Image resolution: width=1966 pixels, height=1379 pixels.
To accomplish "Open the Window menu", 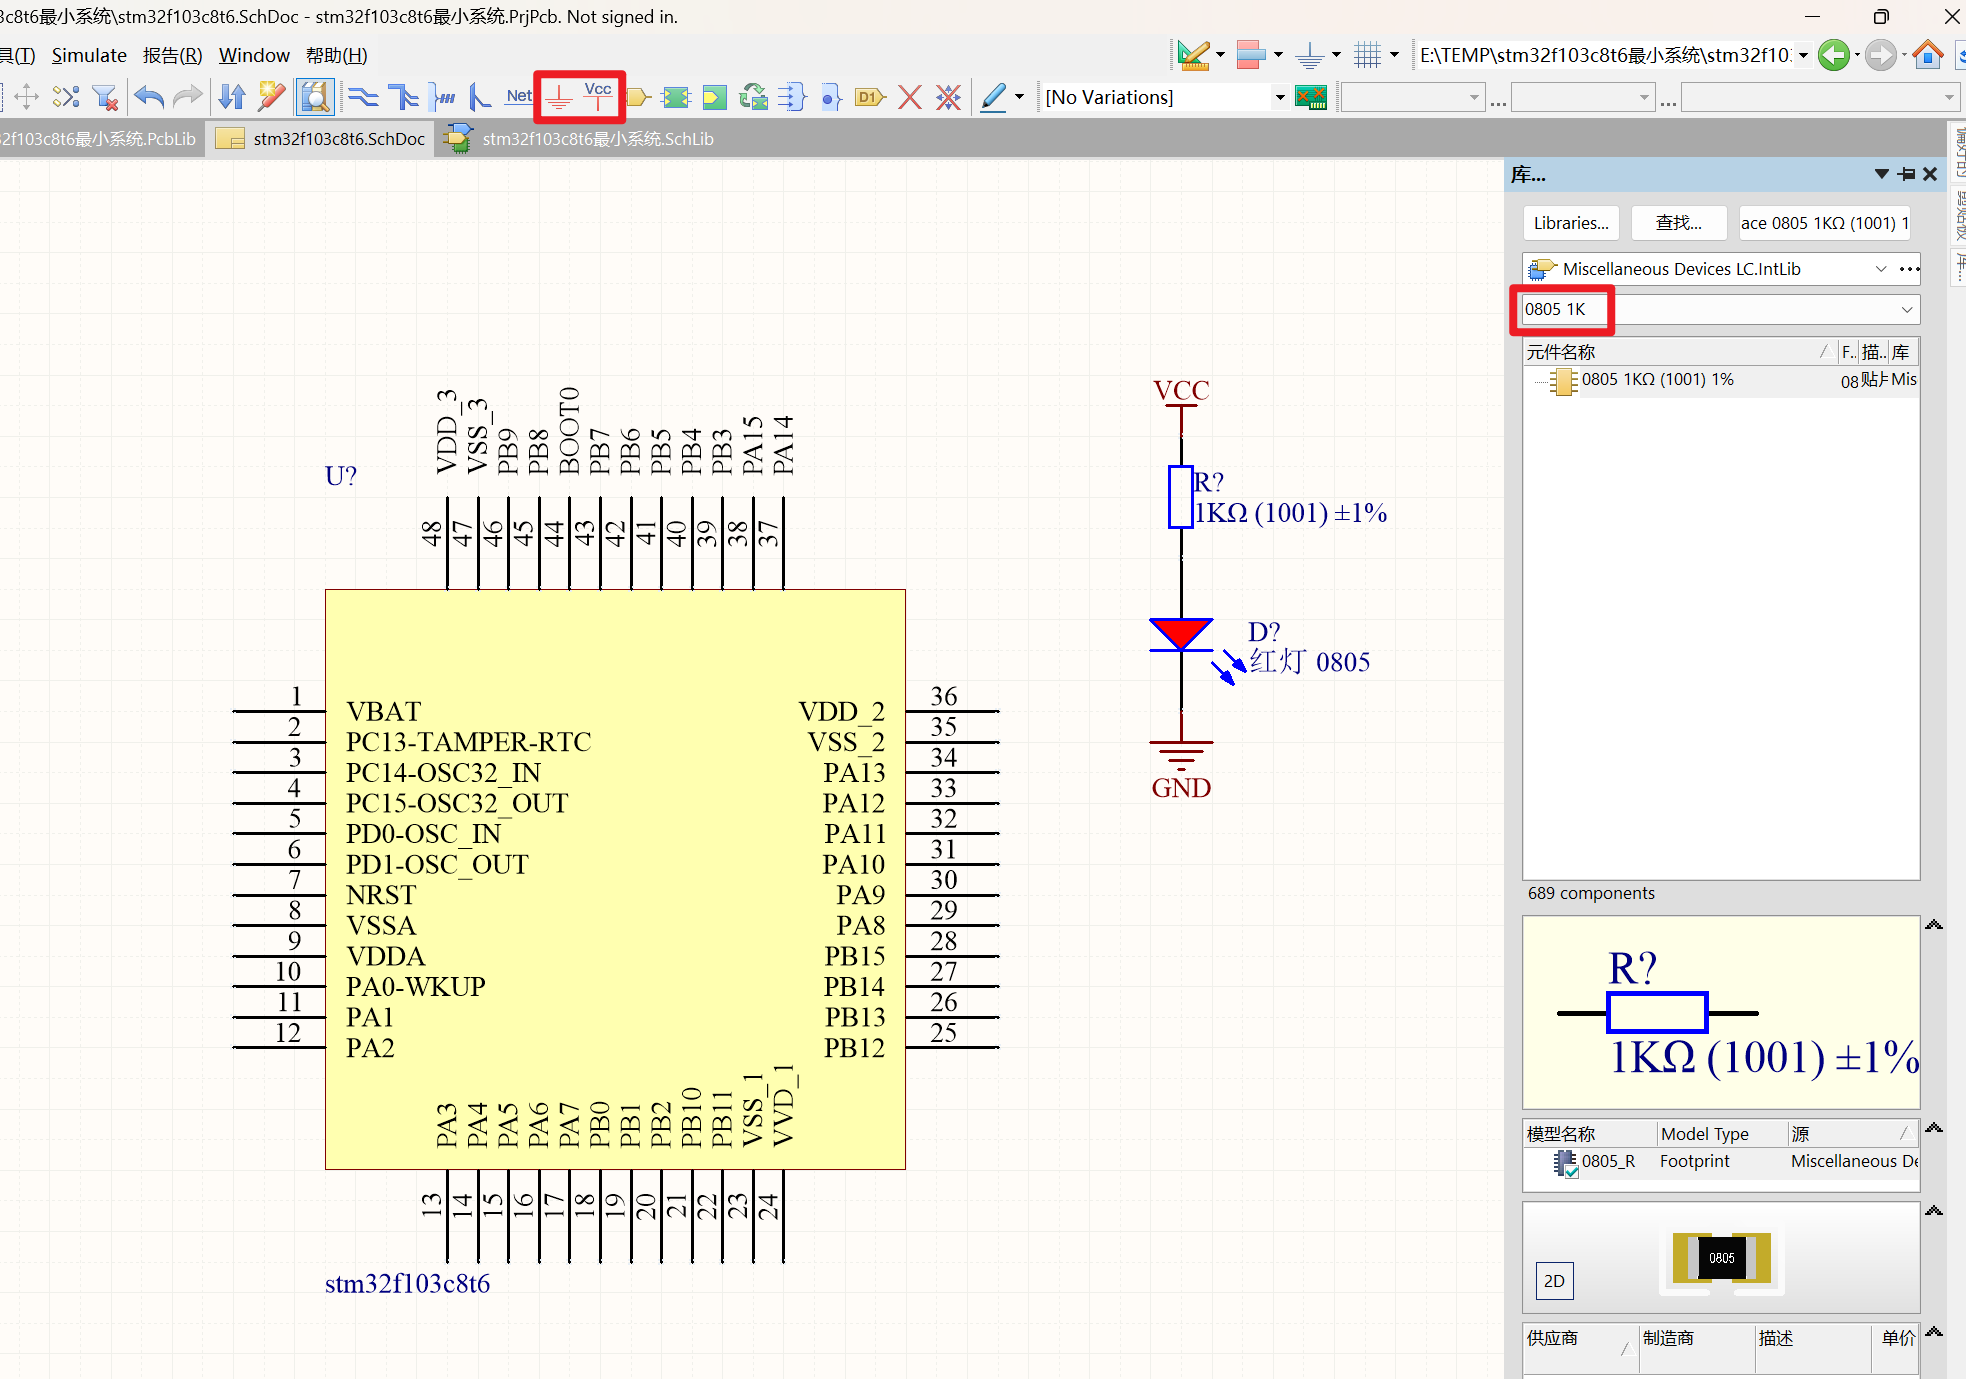I will [254, 55].
